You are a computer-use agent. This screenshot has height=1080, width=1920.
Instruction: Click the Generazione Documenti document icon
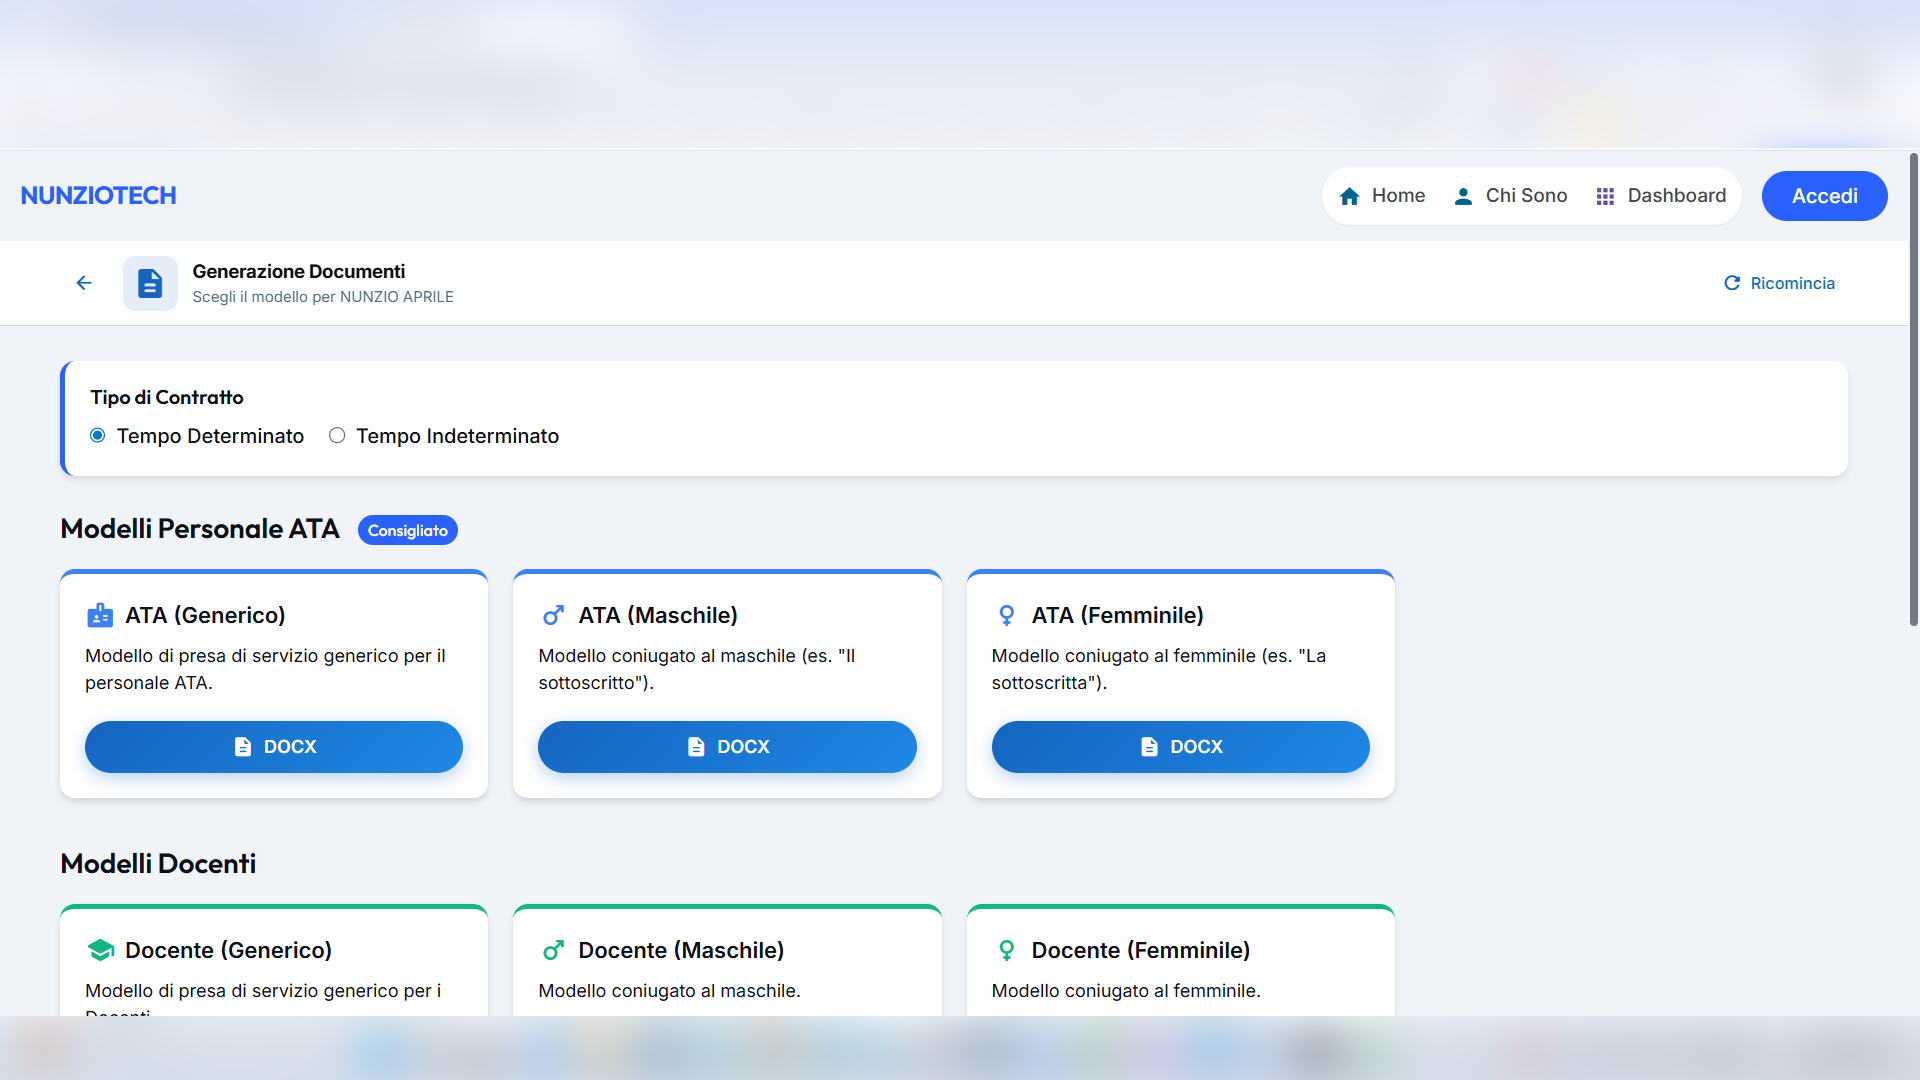coord(150,283)
